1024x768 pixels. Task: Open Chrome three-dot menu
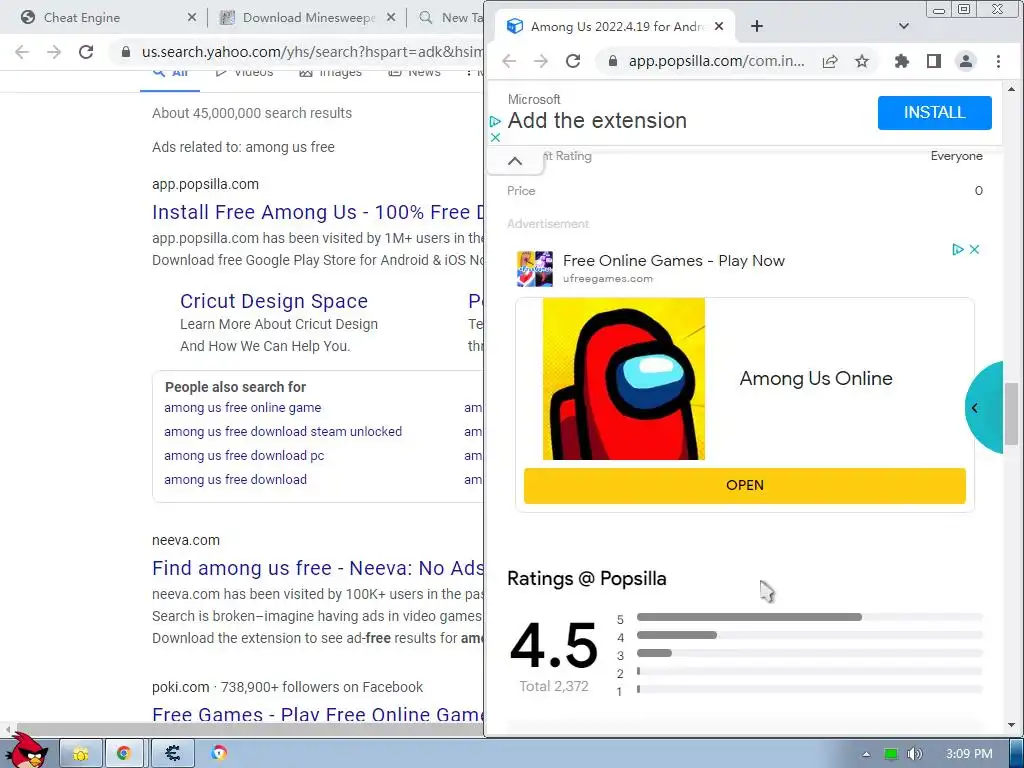click(998, 61)
